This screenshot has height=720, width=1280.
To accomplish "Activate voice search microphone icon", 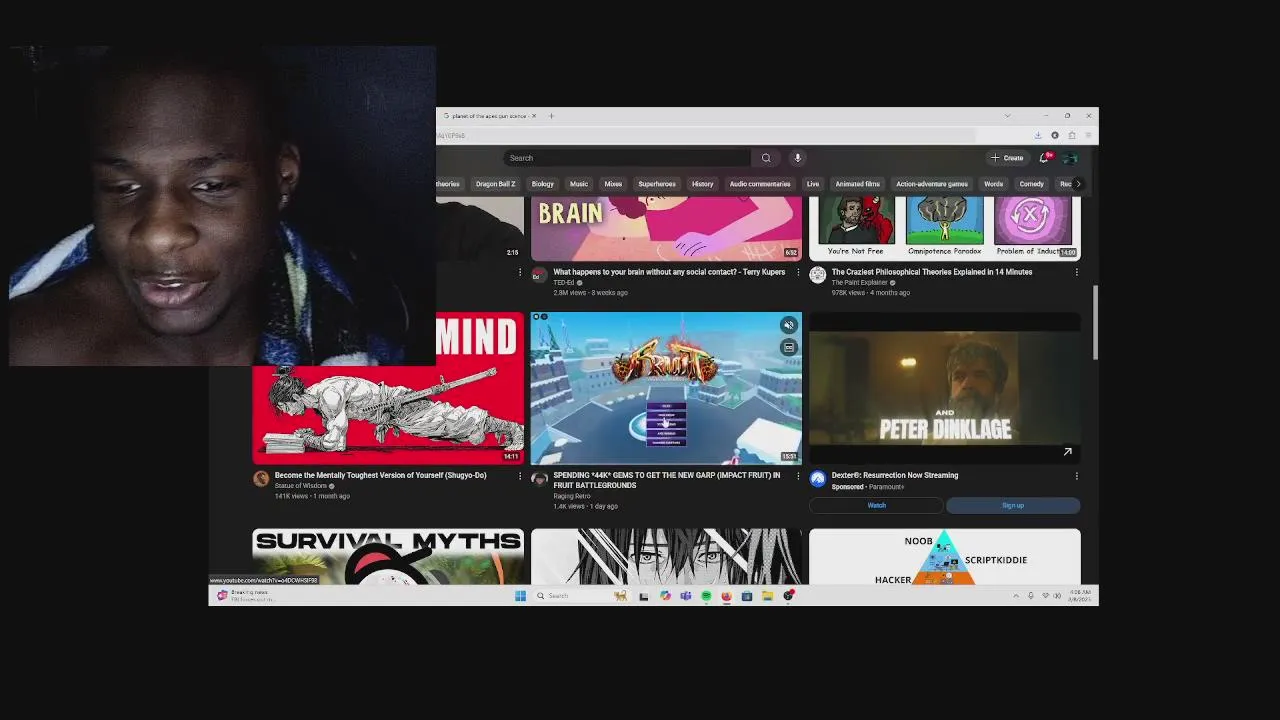I will 797,158.
